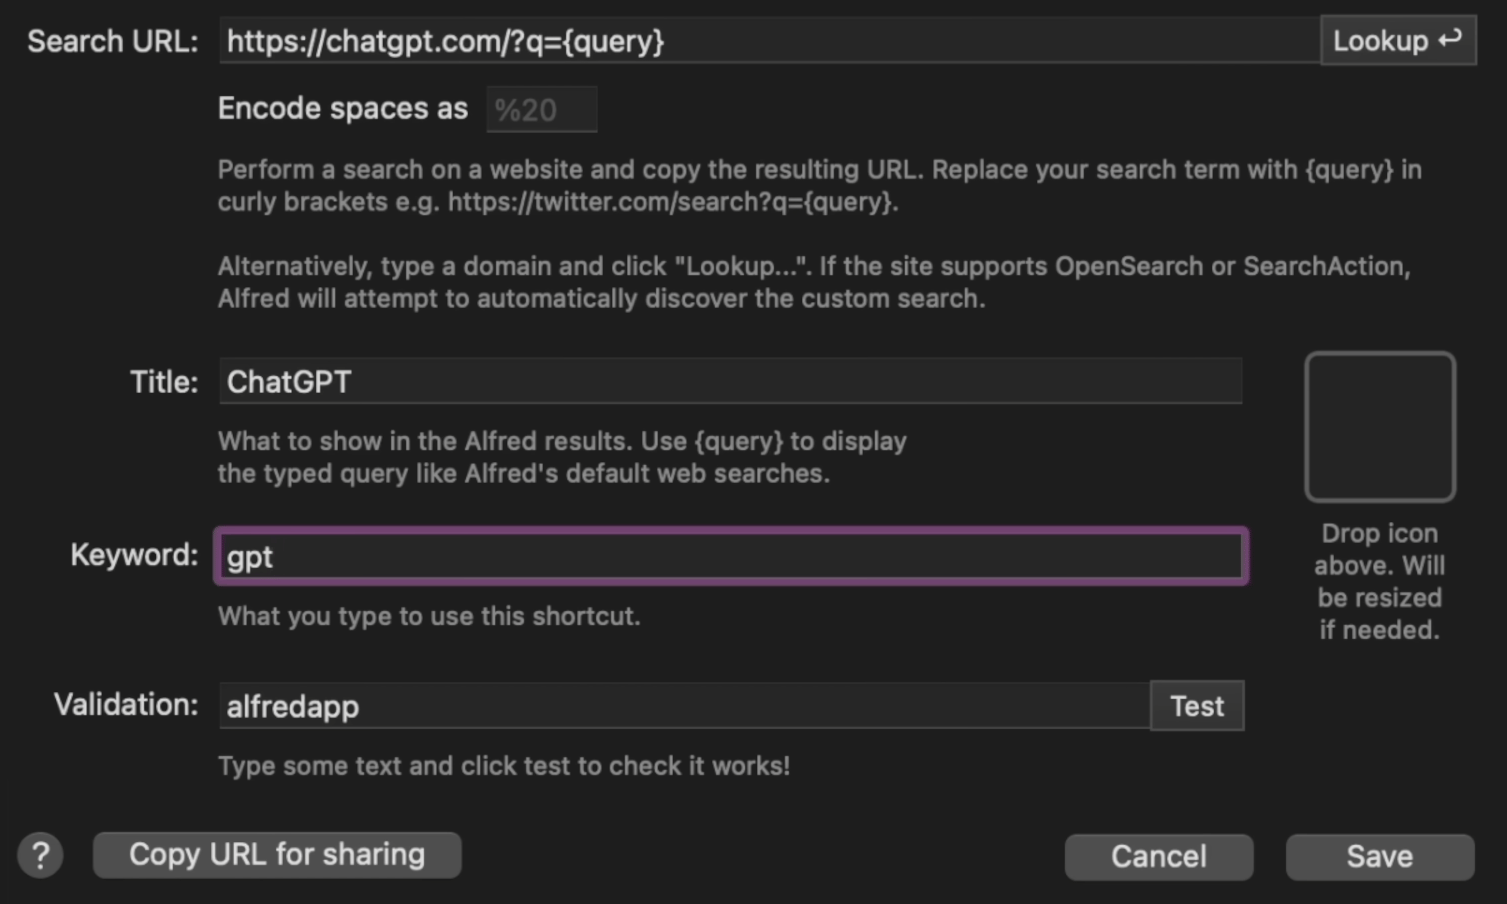This screenshot has height=904, width=1507.
Task: Click the "Drop icon above" hint text
Action: [x=1380, y=582]
